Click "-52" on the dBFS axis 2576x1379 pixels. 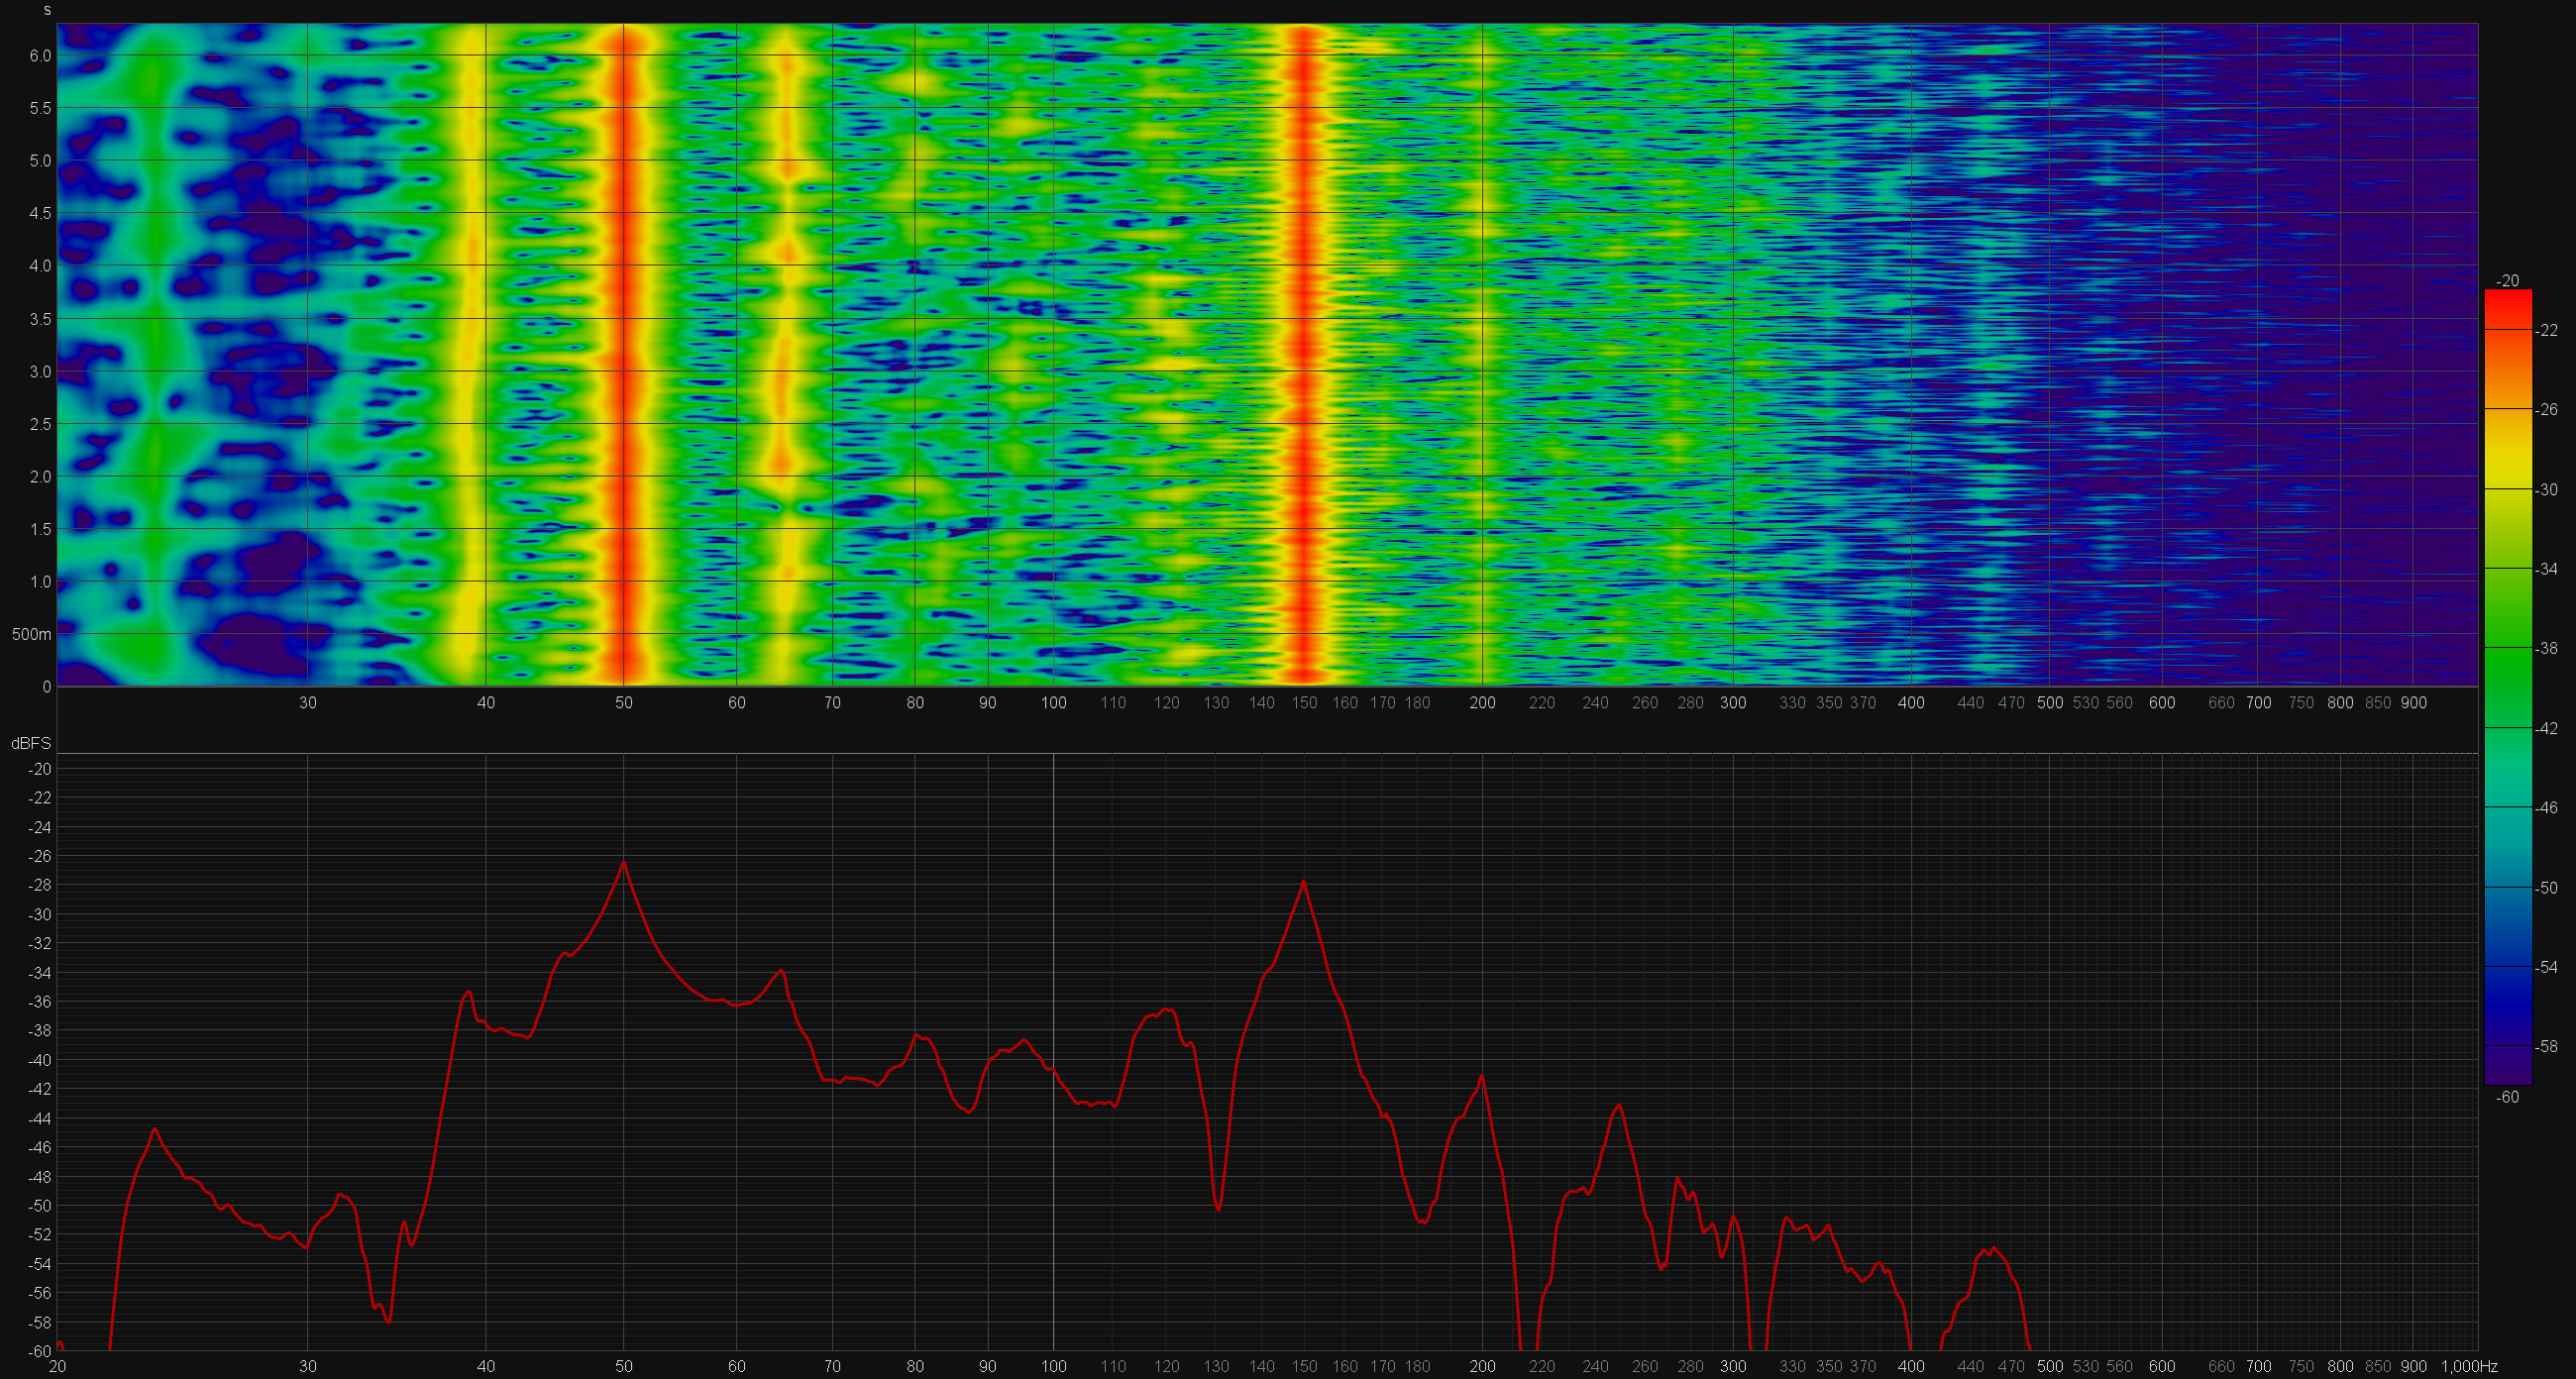click(x=40, y=1234)
